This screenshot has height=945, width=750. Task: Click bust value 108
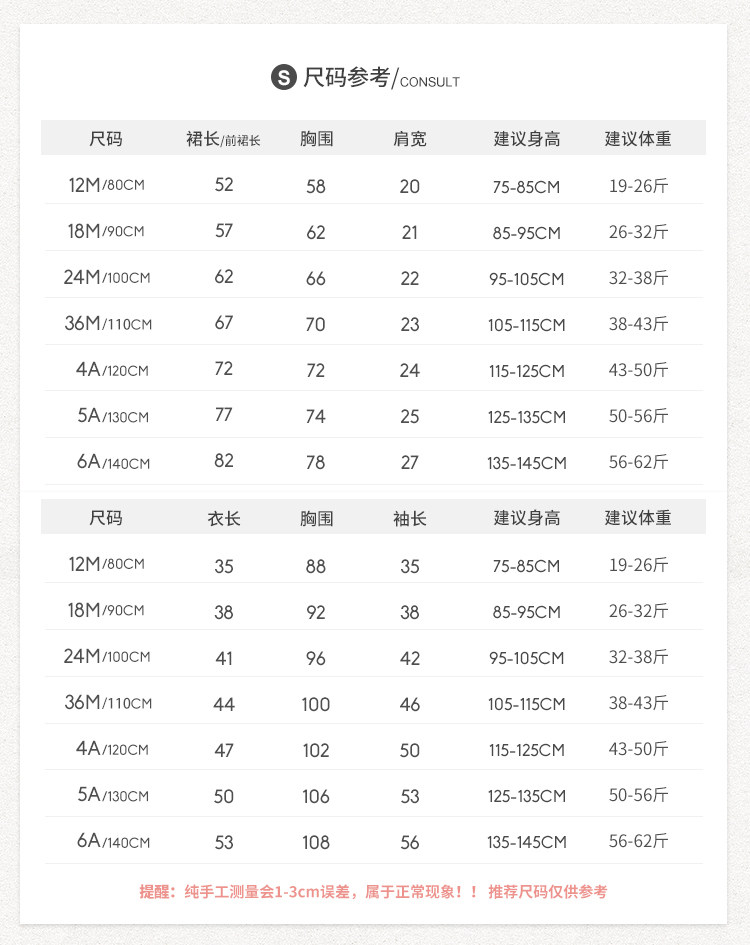click(316, 842)
